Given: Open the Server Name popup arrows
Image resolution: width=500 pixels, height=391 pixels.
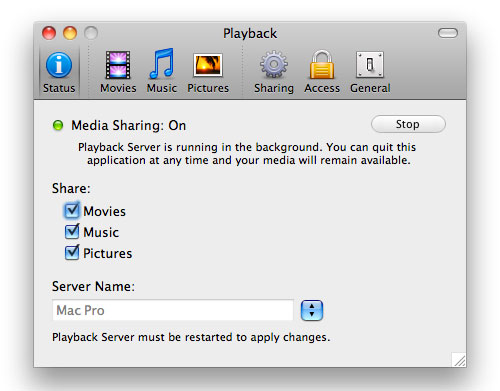Looking at the screenshot, I should coord(312,310).
